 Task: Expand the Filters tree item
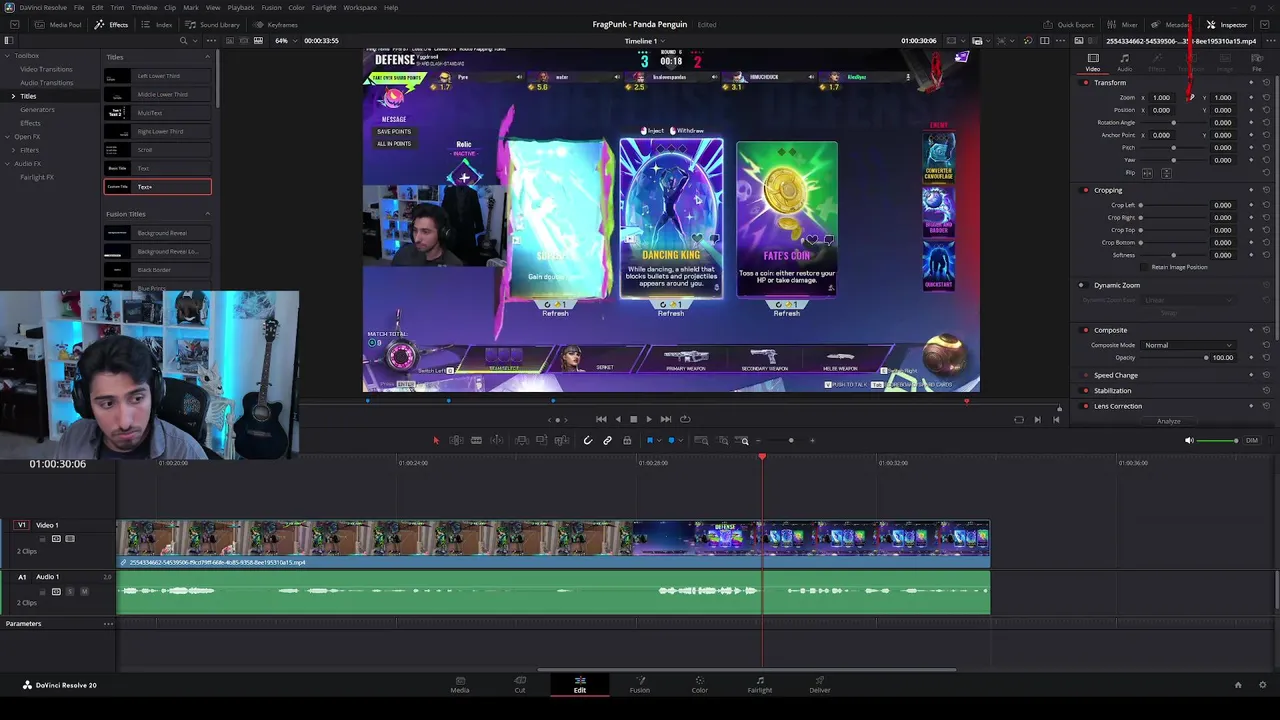click(x=13, y=150)
